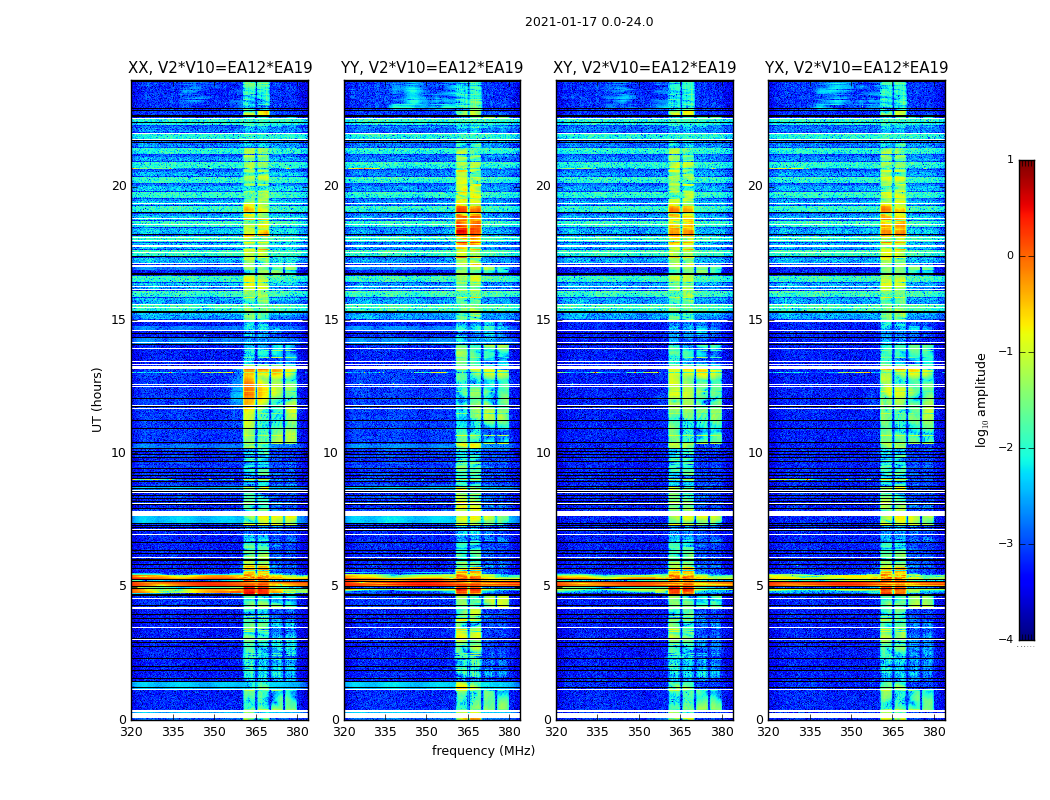
Task: Click the 'UT (hours)' y-axis label
Action: (x=98, y=399)
